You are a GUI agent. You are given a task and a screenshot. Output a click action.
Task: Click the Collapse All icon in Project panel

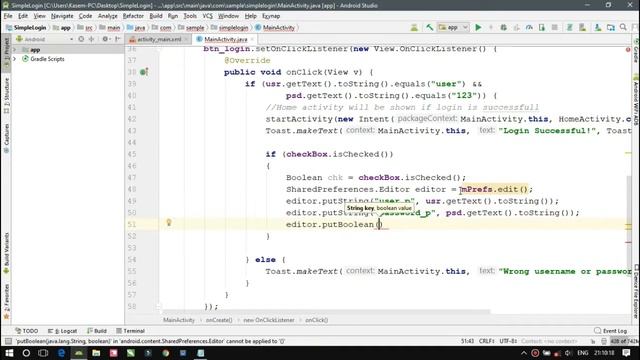[91, 39]
